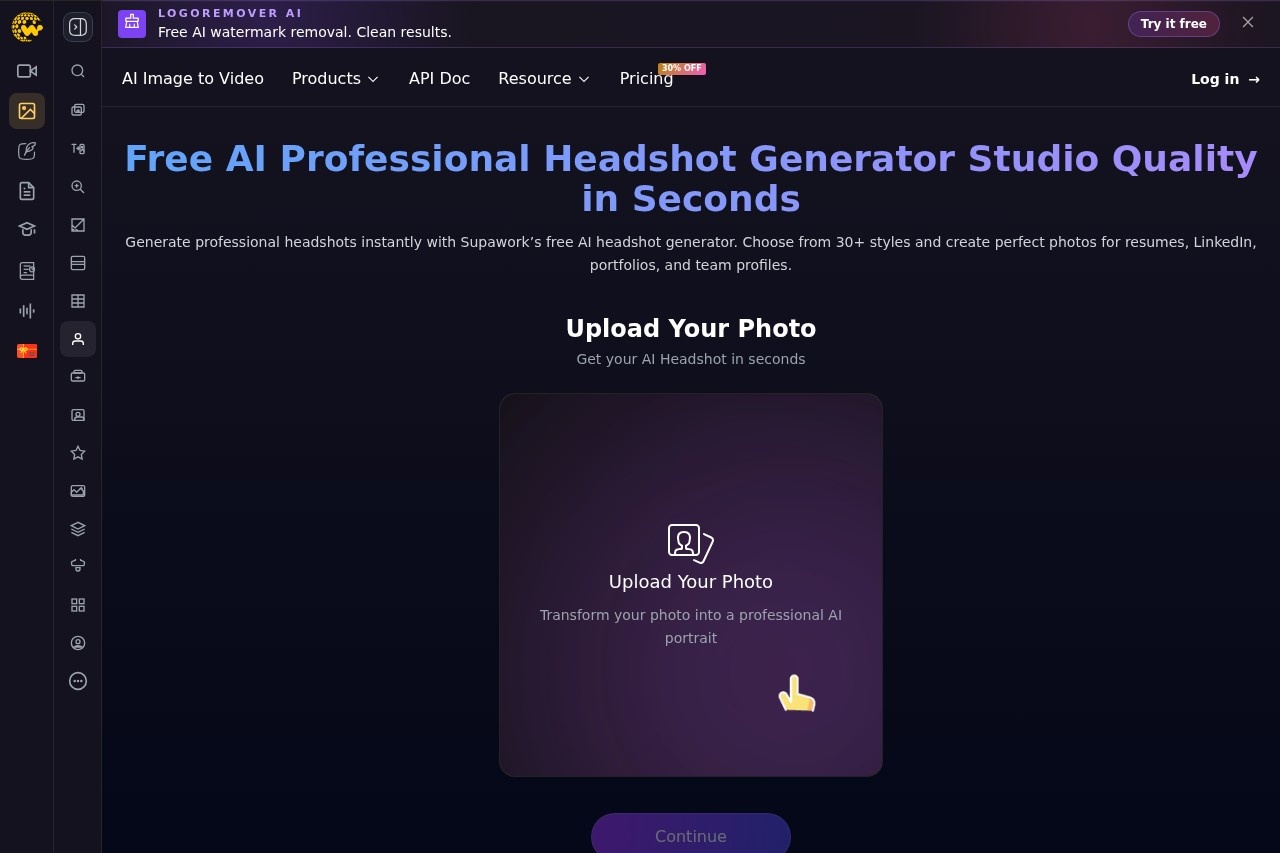Screen dimensions: 1280x853
Task: Expand the collapsed tool sidebar panel
Action: pyautogui.click(x=78, y=27)
